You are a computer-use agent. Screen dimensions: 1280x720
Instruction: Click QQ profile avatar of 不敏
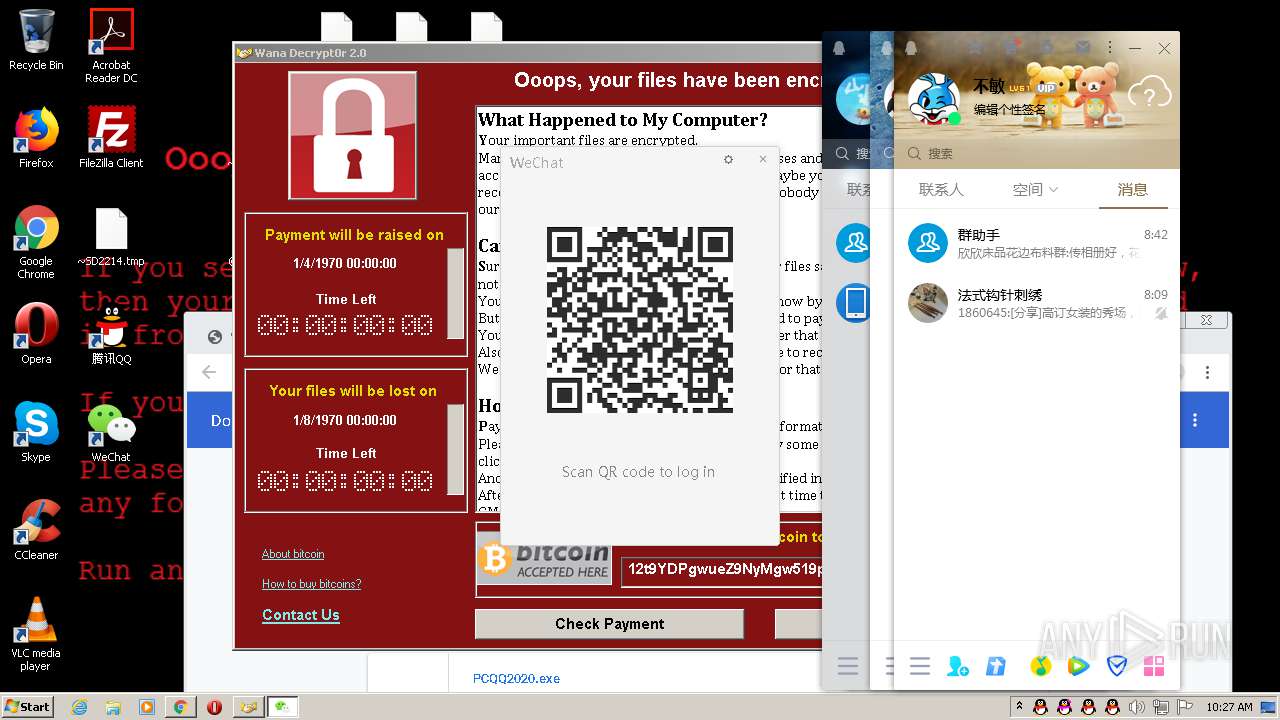pos(933,98)
